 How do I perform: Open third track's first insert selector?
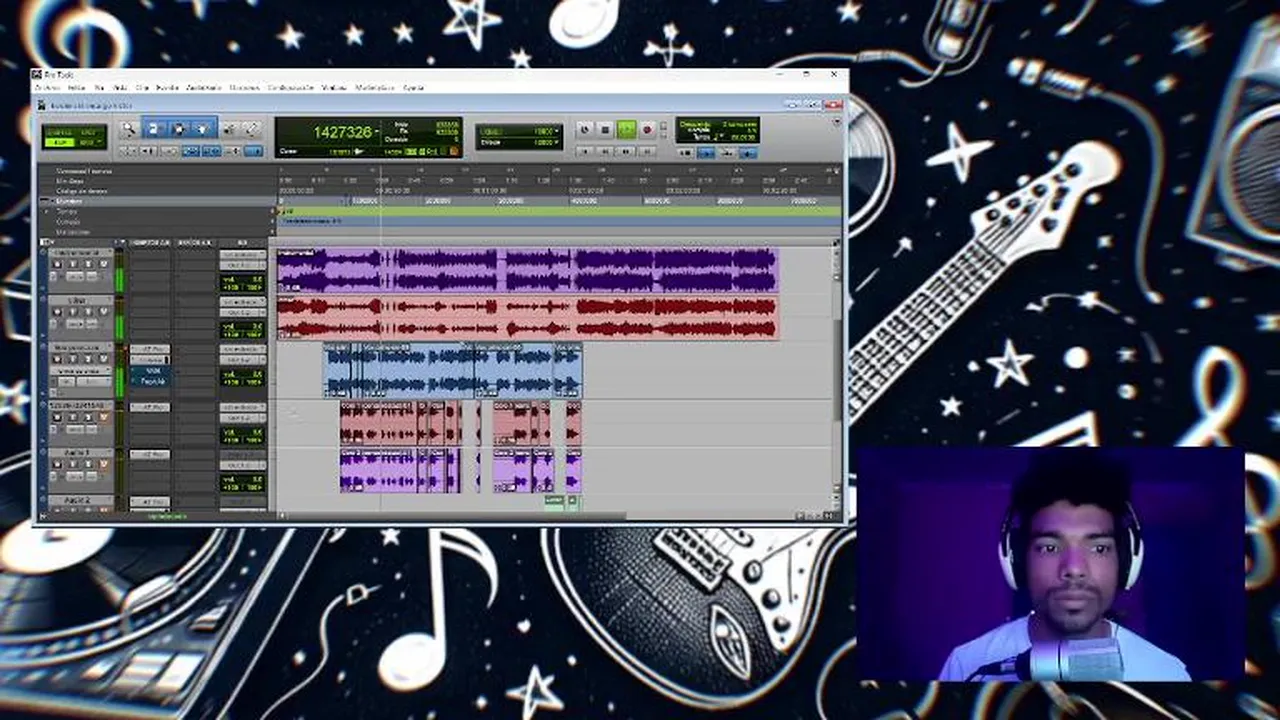pyautogui.click(x=150, y=349)
